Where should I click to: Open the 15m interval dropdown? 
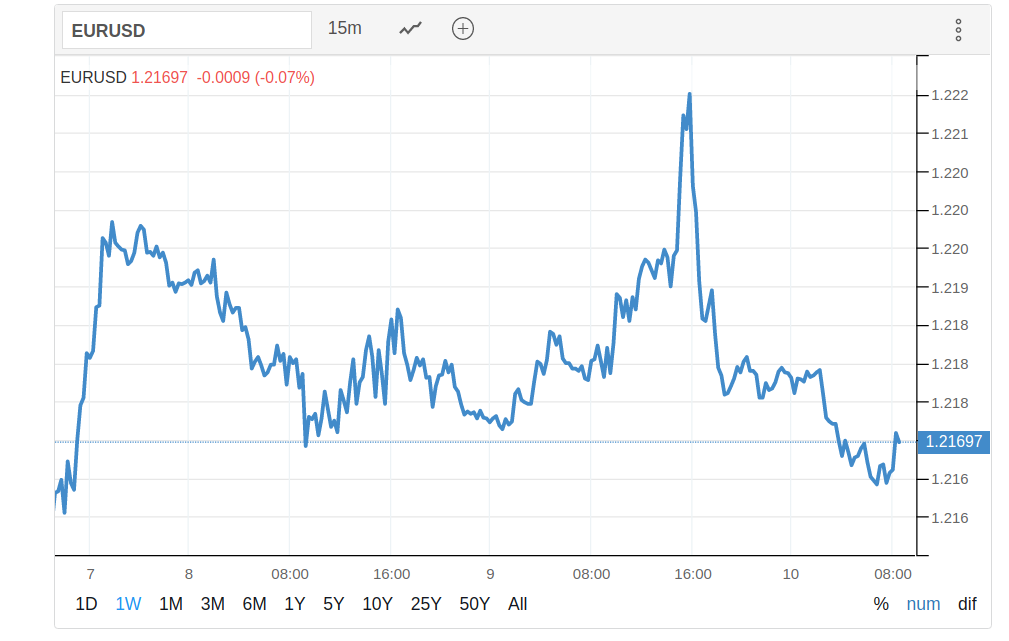point(345,29)
